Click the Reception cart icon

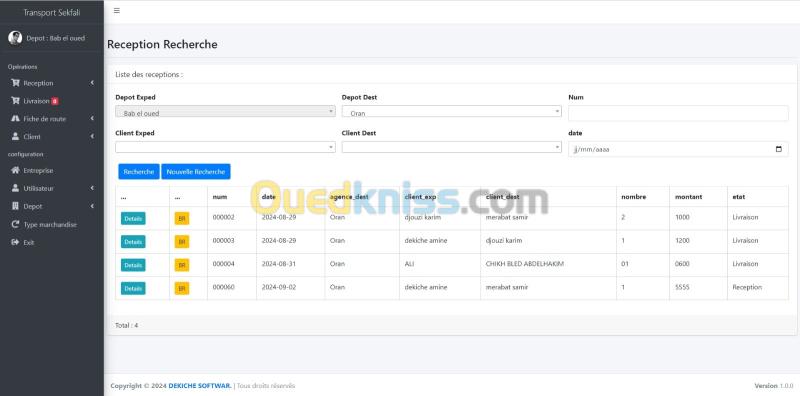(x=15, y=83)
